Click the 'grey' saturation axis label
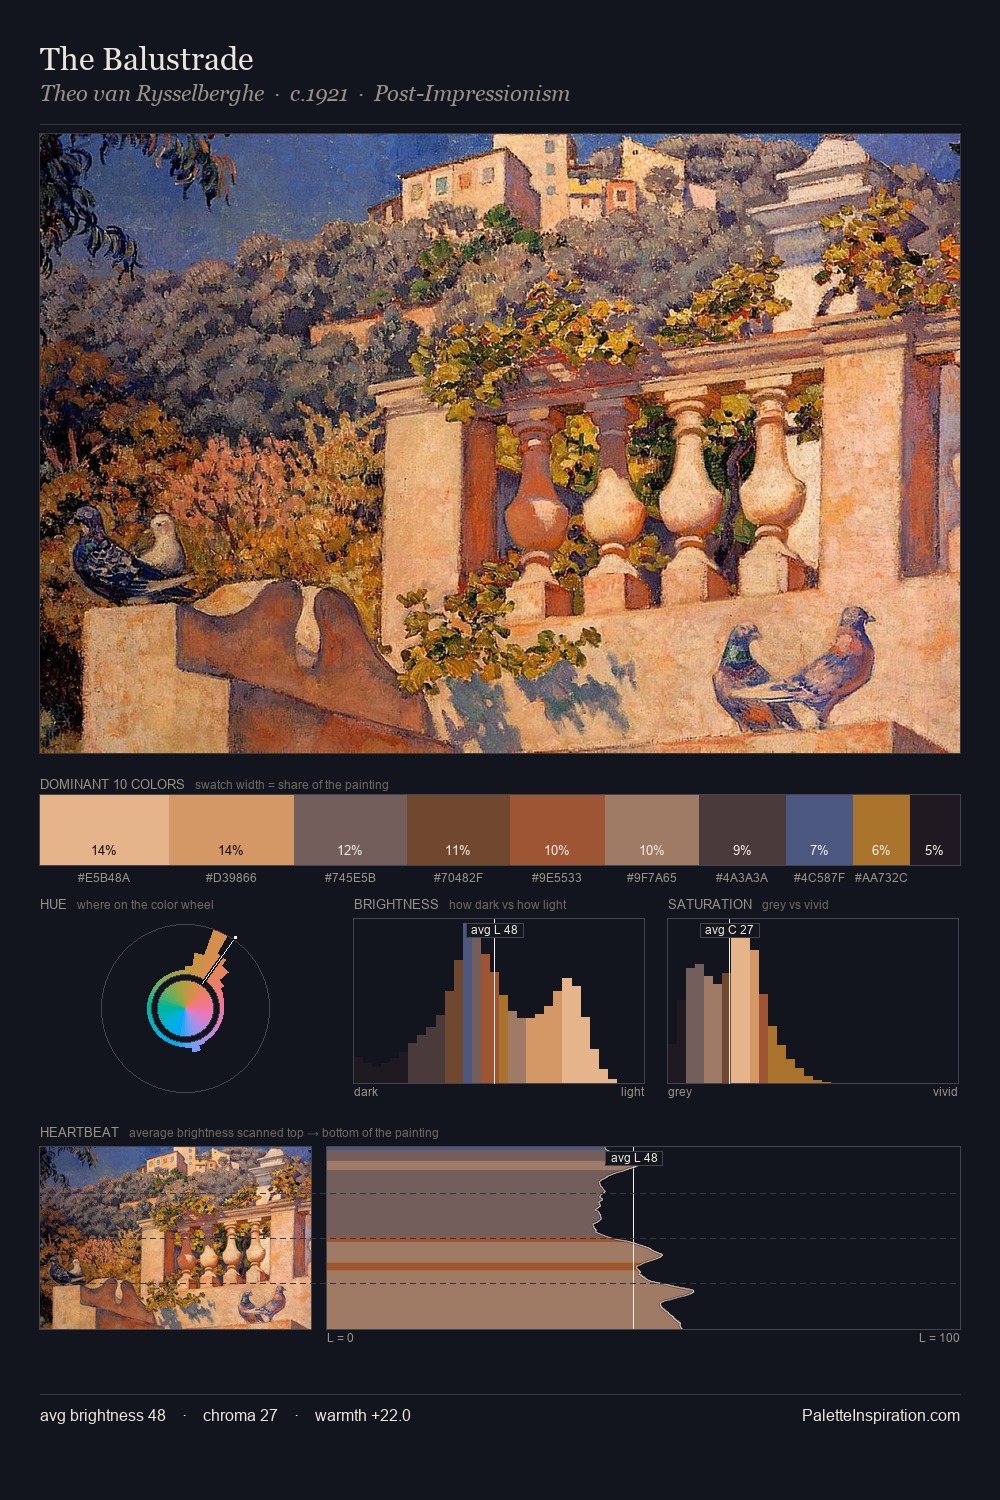 tap(680, 1092)
